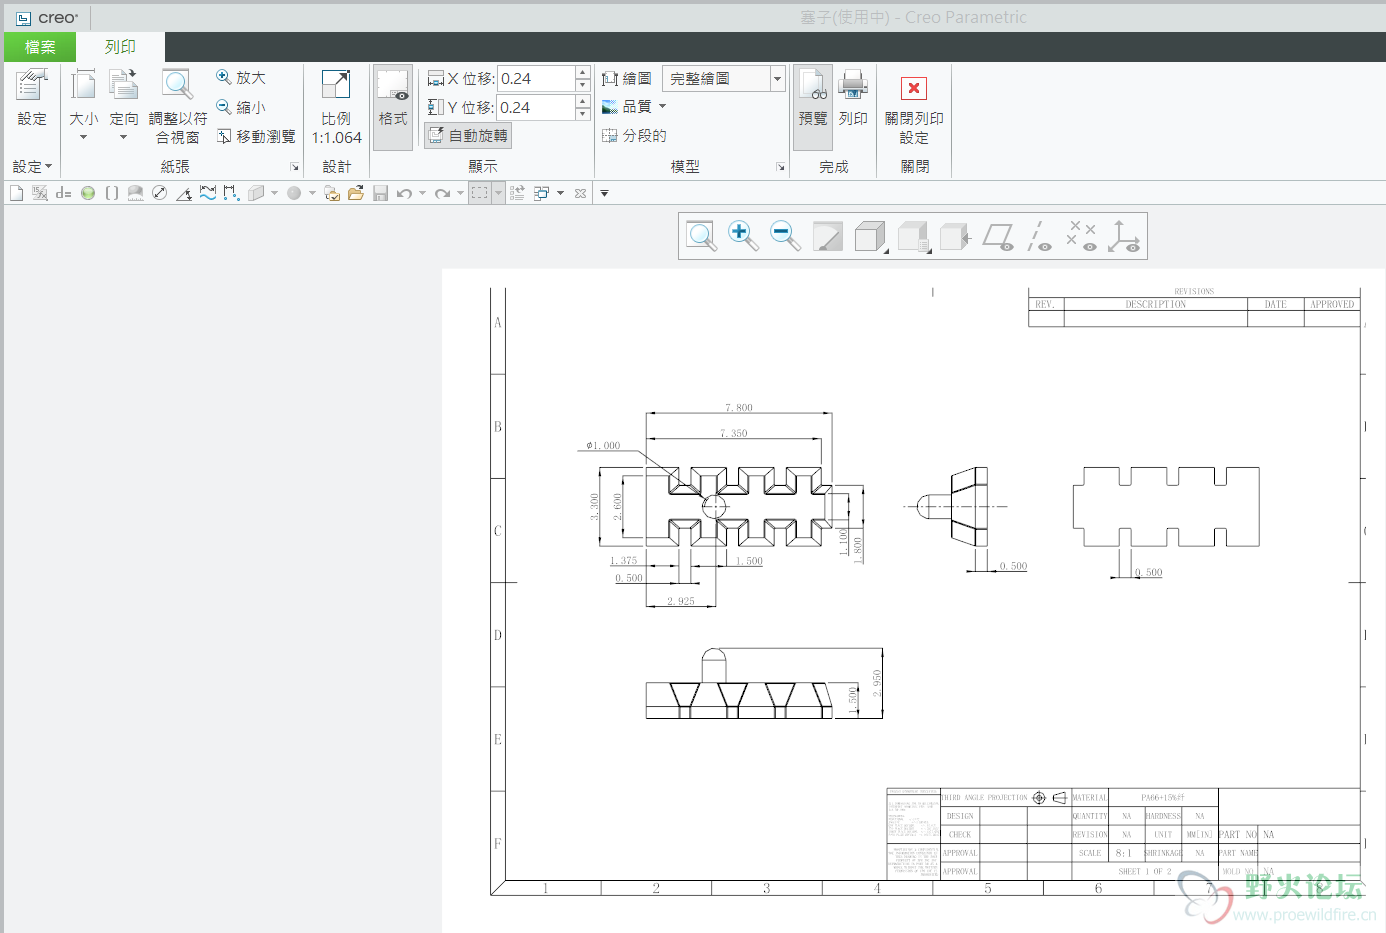
Task: Toggle the 格式 format display button
Action: [393, 106]
